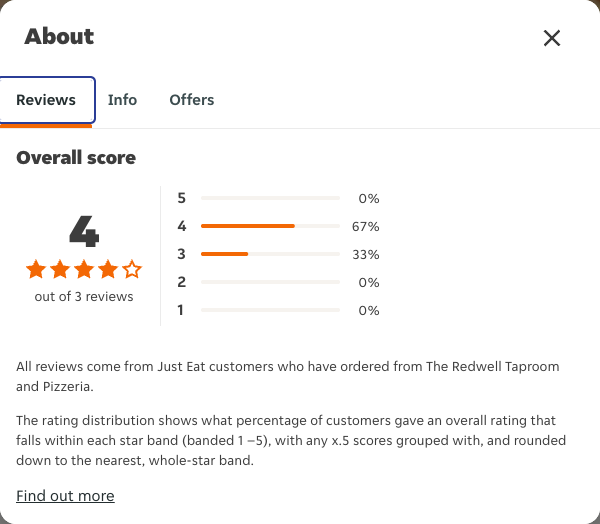Click the fourth filled orange star
600x524 pixels.
coord(108,269)
